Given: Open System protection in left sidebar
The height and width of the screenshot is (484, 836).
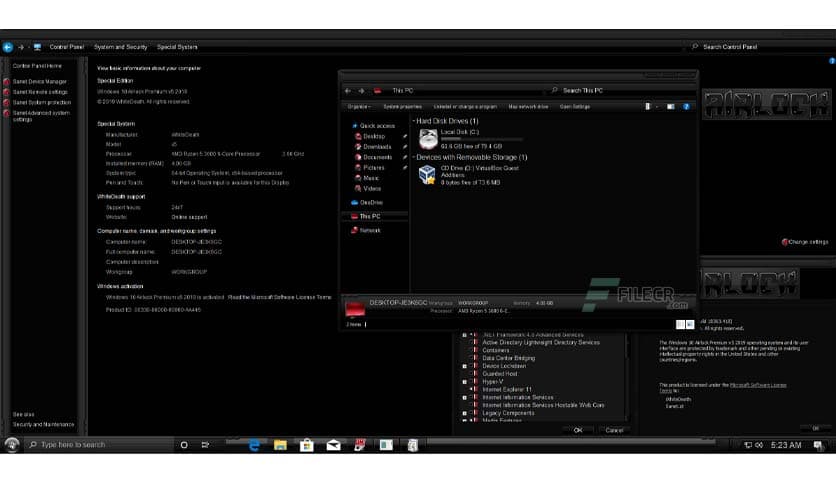Looking at the screenshot, I should tap(42, 102).
